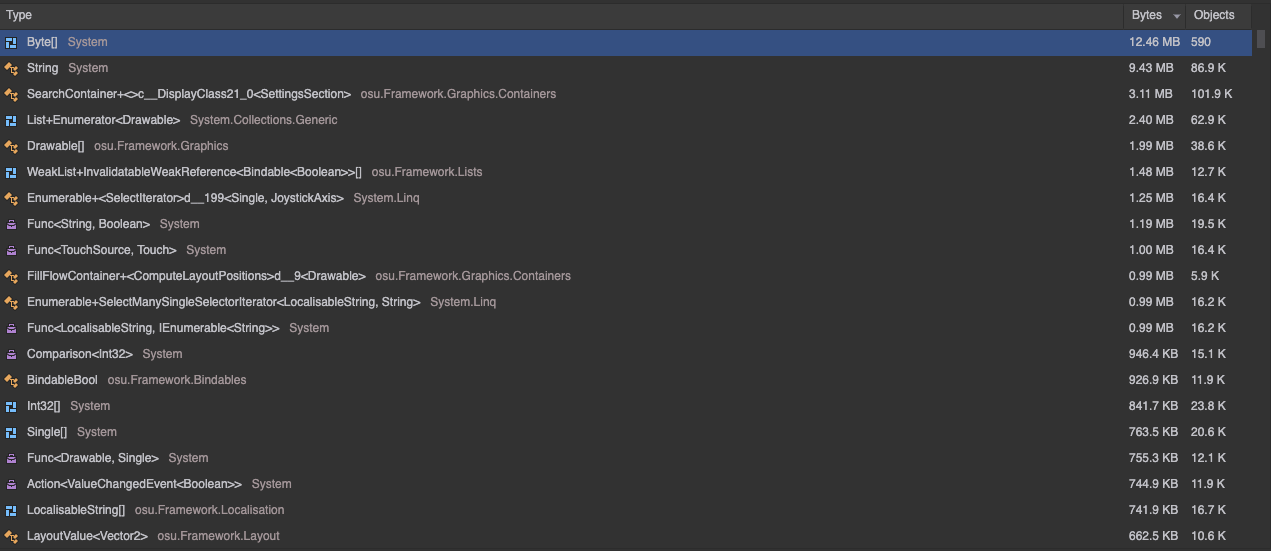Click the 946.4 KB bytes value
This screenshot has width=1271, height=551.
pos(1154,354)
